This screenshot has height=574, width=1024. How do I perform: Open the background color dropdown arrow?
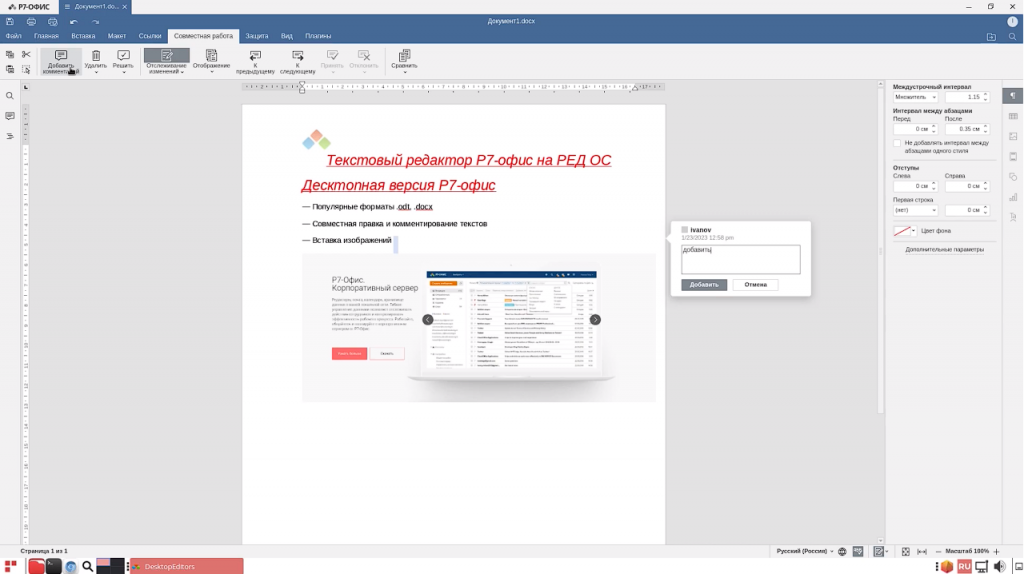click(914, 231)
